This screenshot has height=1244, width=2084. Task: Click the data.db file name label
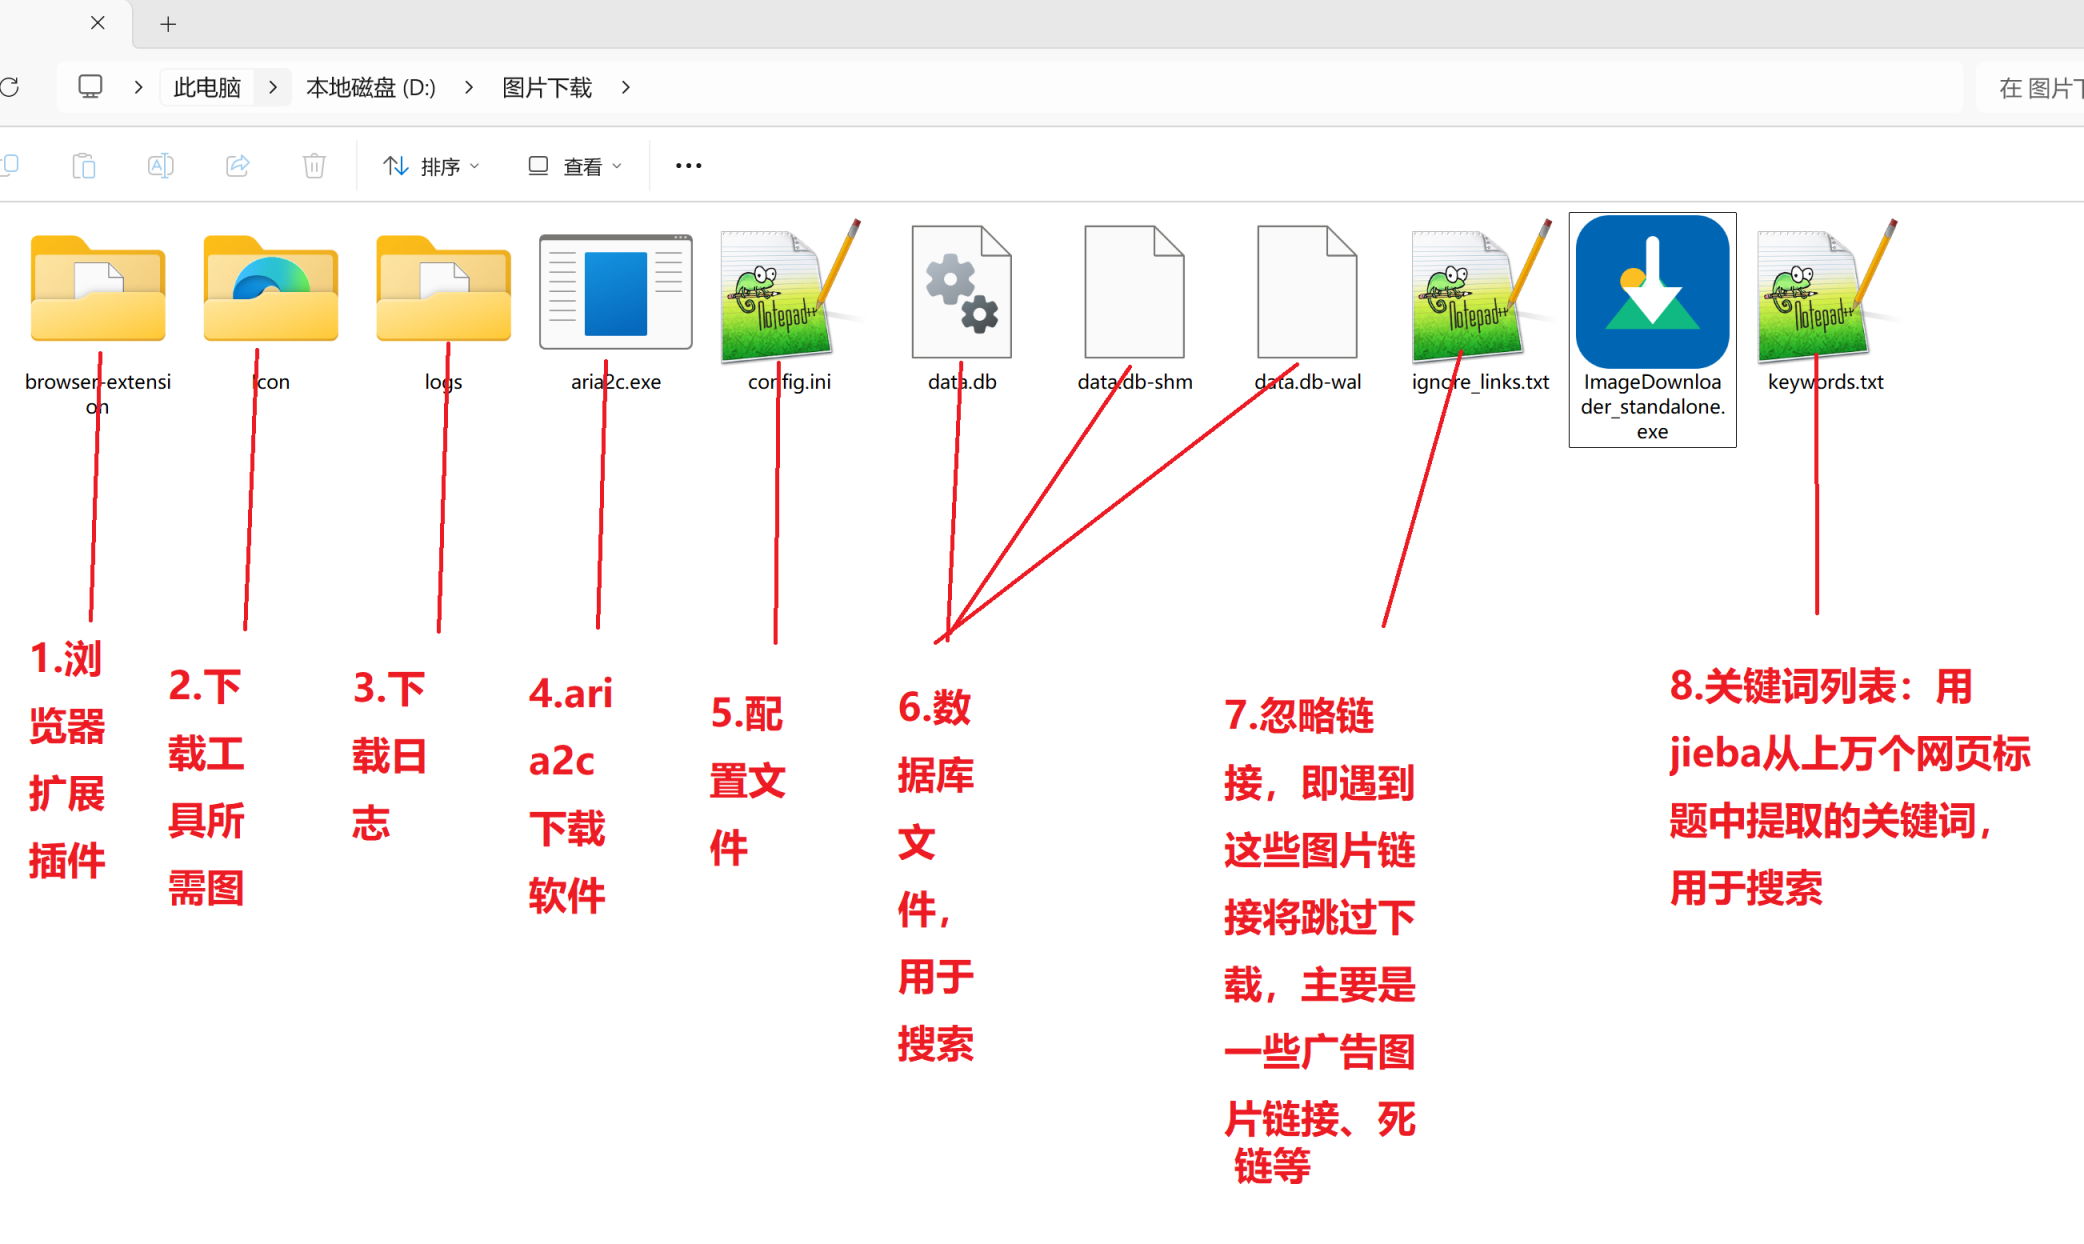pos(962,382)
